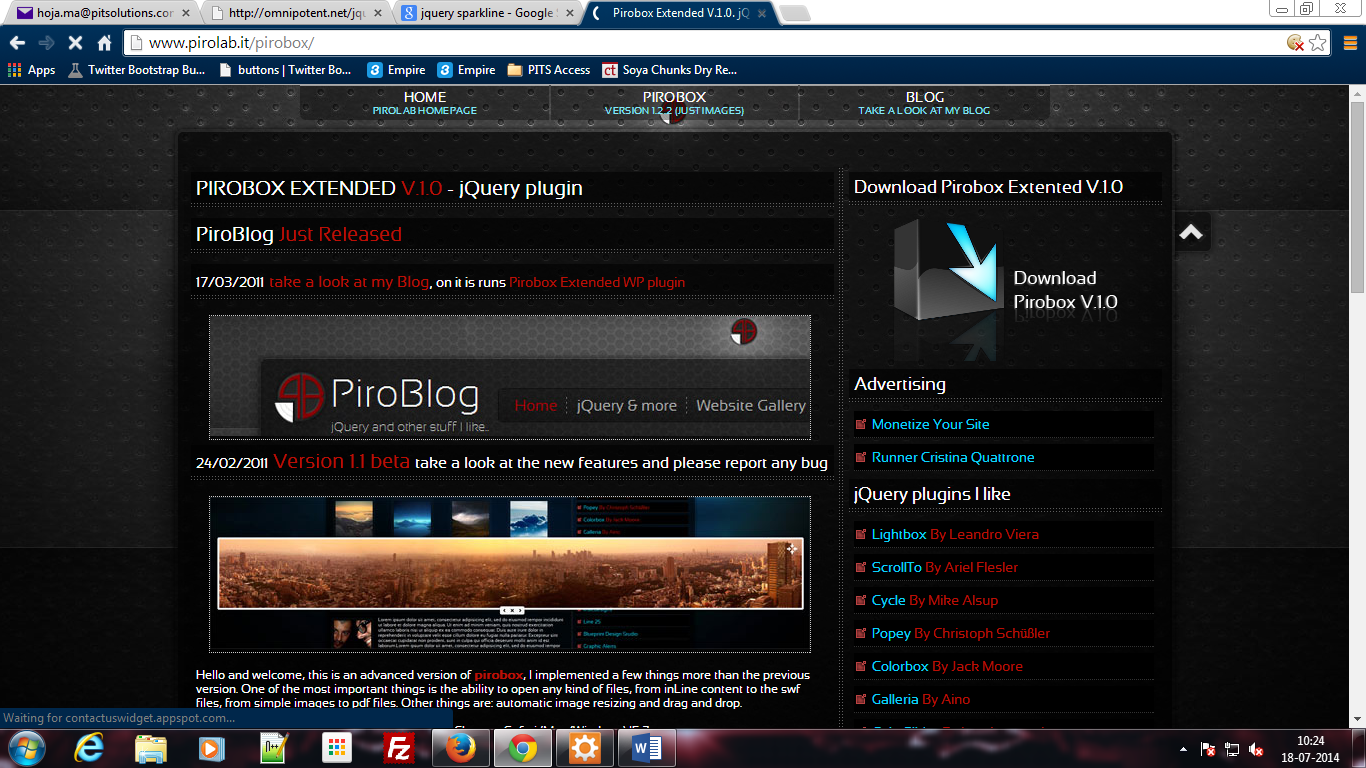Open the Soya Chunks Dry Re... bookmark
1366x768 pixels.
(669, 70)
